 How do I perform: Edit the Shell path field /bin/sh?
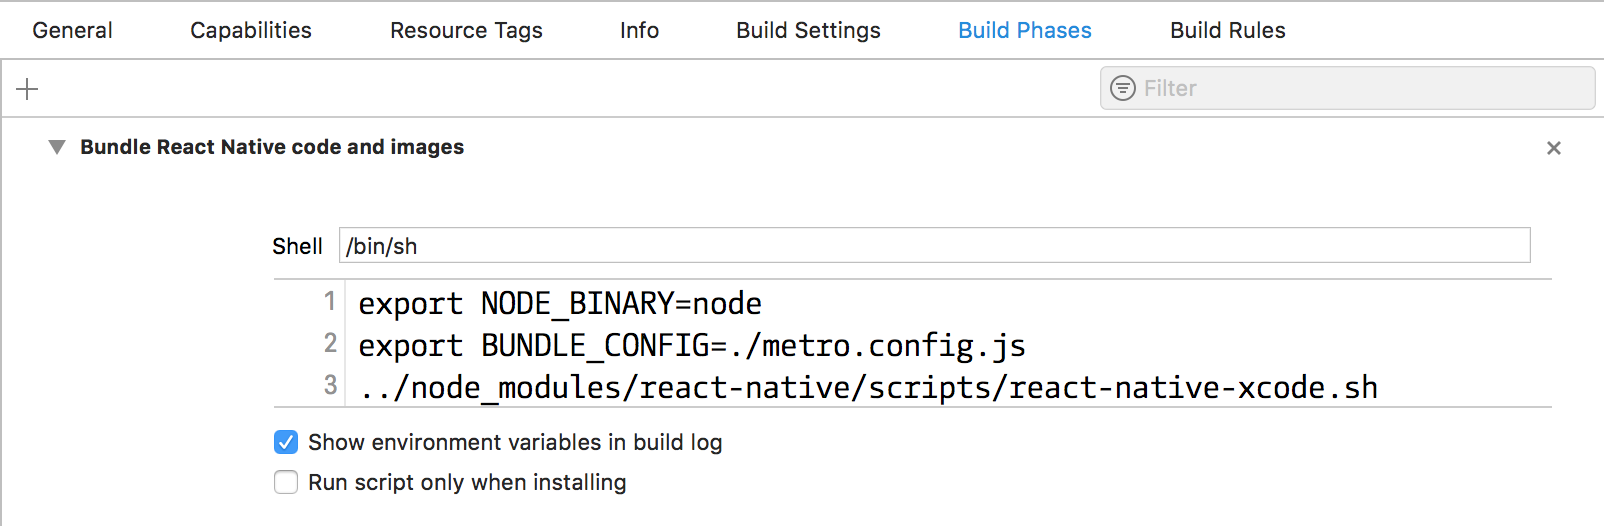click(934, 245)
